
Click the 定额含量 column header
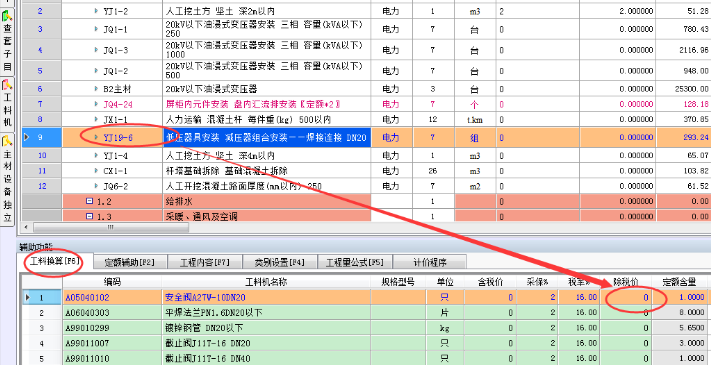click(680, 282)
